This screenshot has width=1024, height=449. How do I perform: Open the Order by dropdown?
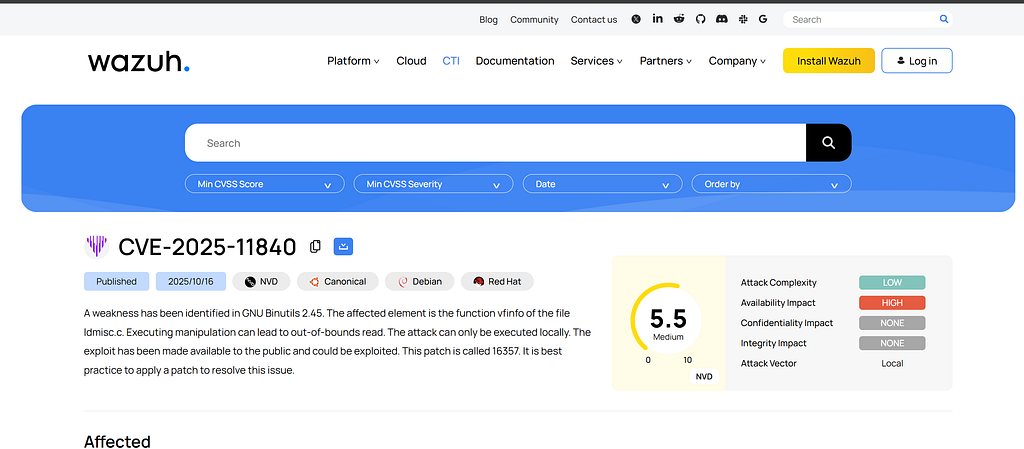[x=771, y=184]
